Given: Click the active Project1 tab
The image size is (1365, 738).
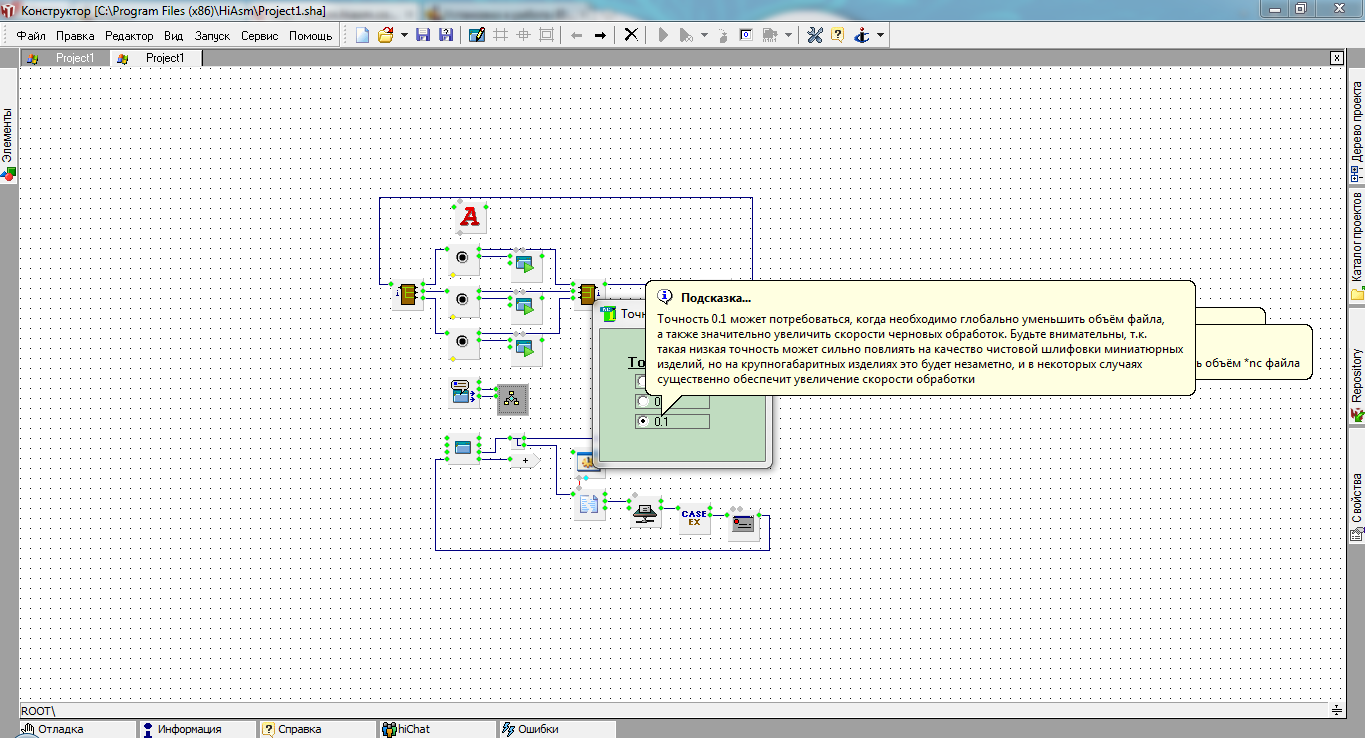Looking at the screenshot, I should point(156,58).
